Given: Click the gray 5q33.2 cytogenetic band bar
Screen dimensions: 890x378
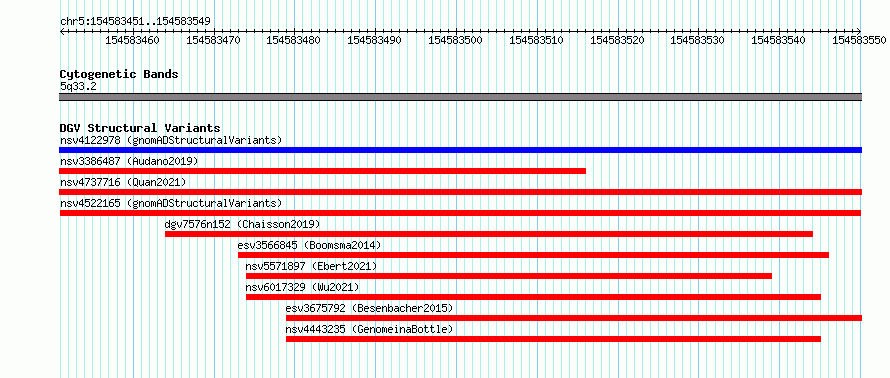Looking at the screenshot, I should [460, 97].
